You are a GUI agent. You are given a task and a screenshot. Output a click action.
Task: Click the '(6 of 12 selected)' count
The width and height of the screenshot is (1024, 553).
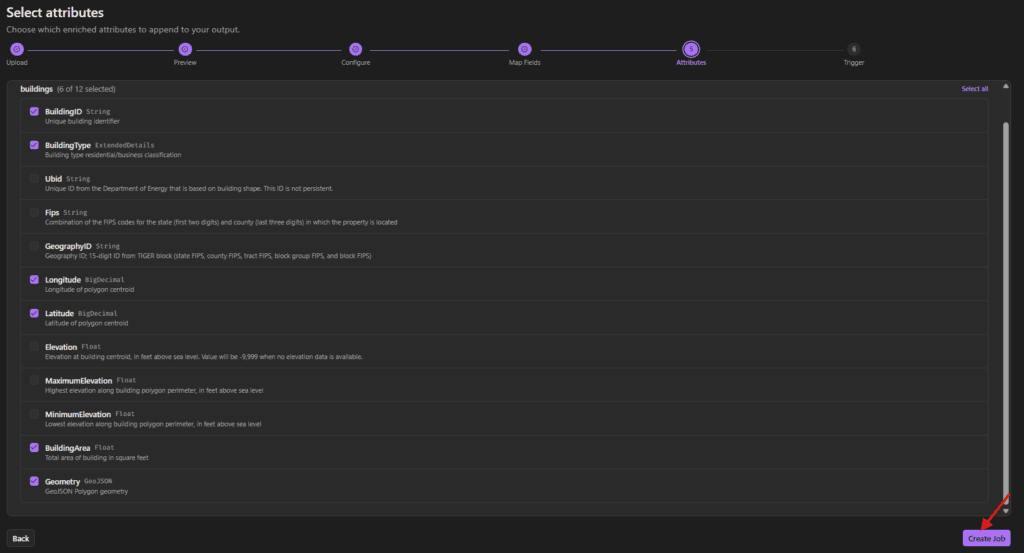click(86, 89)
